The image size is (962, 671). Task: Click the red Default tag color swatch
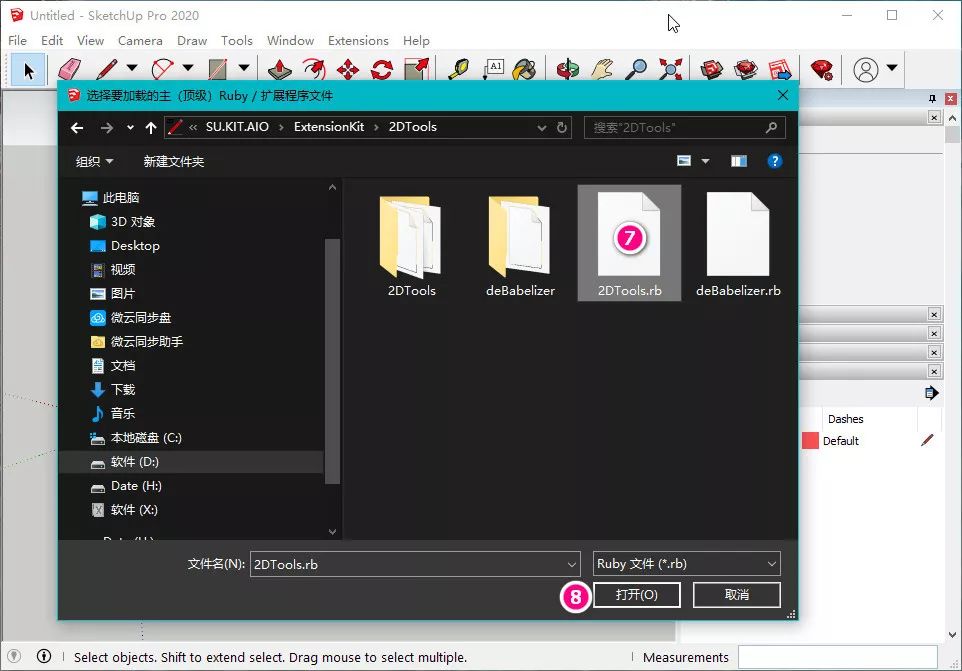click(x=810, y=441)
